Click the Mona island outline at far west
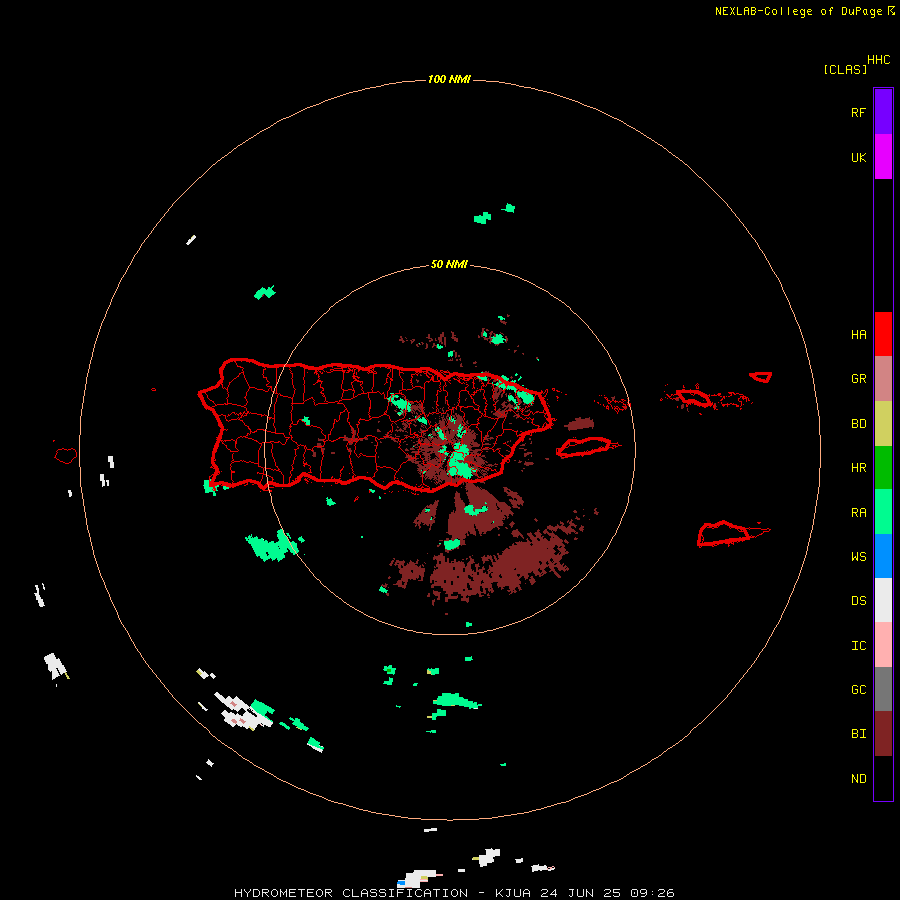The width and height of the screenshot is (900, 900). 66,456
